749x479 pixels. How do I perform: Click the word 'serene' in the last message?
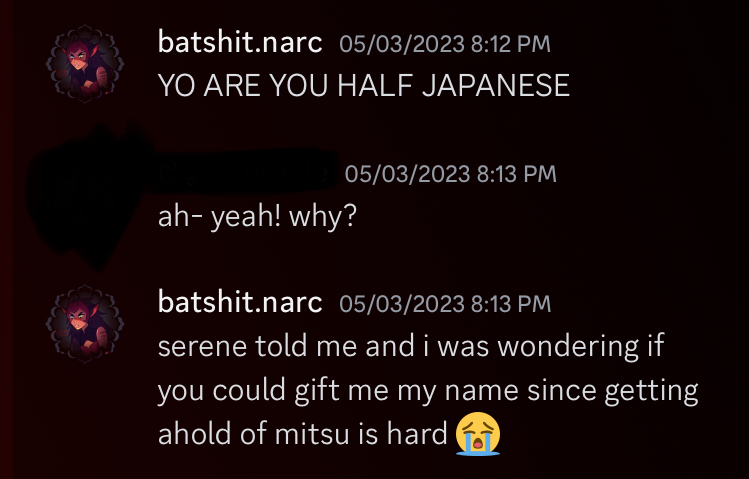203,346
